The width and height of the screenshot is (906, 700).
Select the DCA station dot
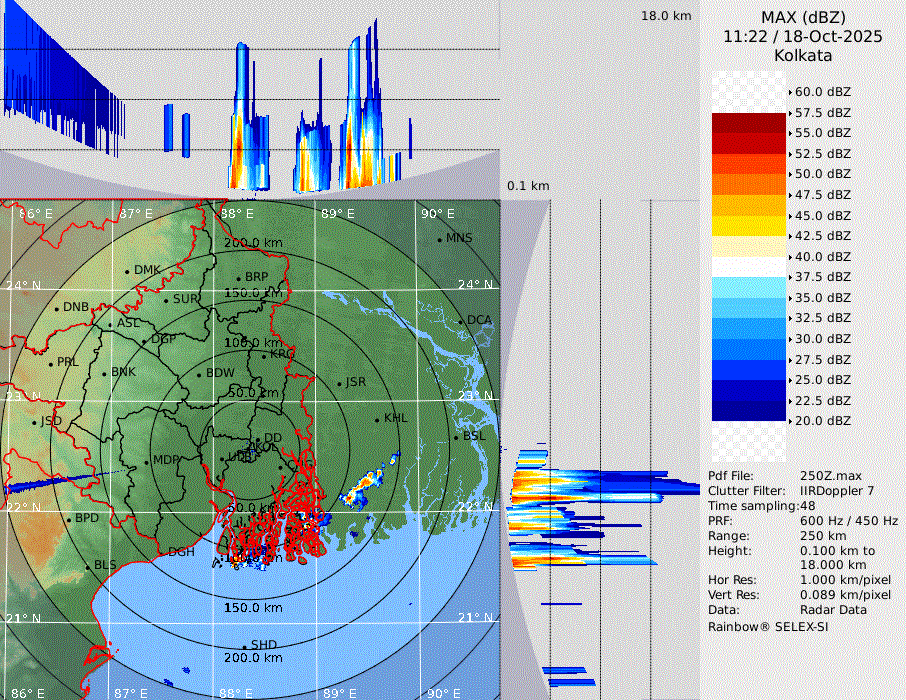(x=460, y=321)
